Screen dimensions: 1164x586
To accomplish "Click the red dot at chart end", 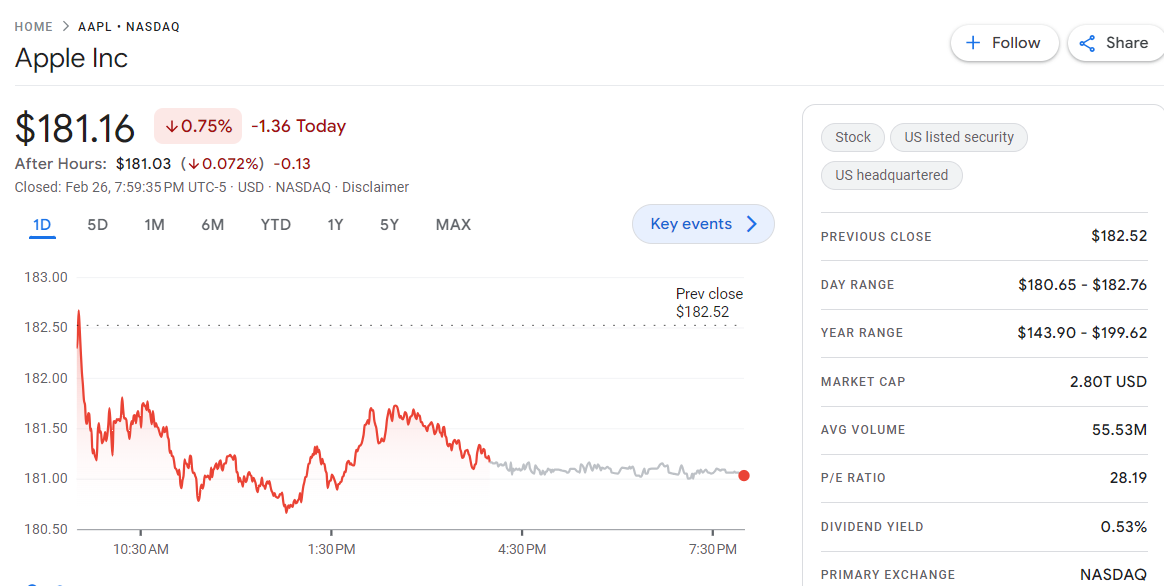I will 744,475.
